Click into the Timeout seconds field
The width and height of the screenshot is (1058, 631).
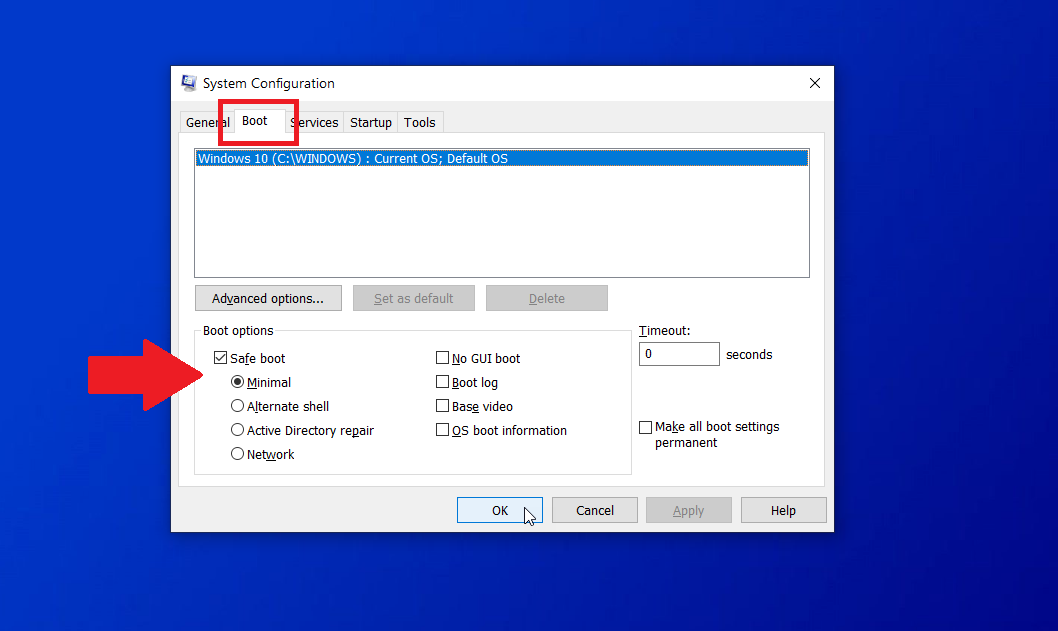tap(679, 354)
